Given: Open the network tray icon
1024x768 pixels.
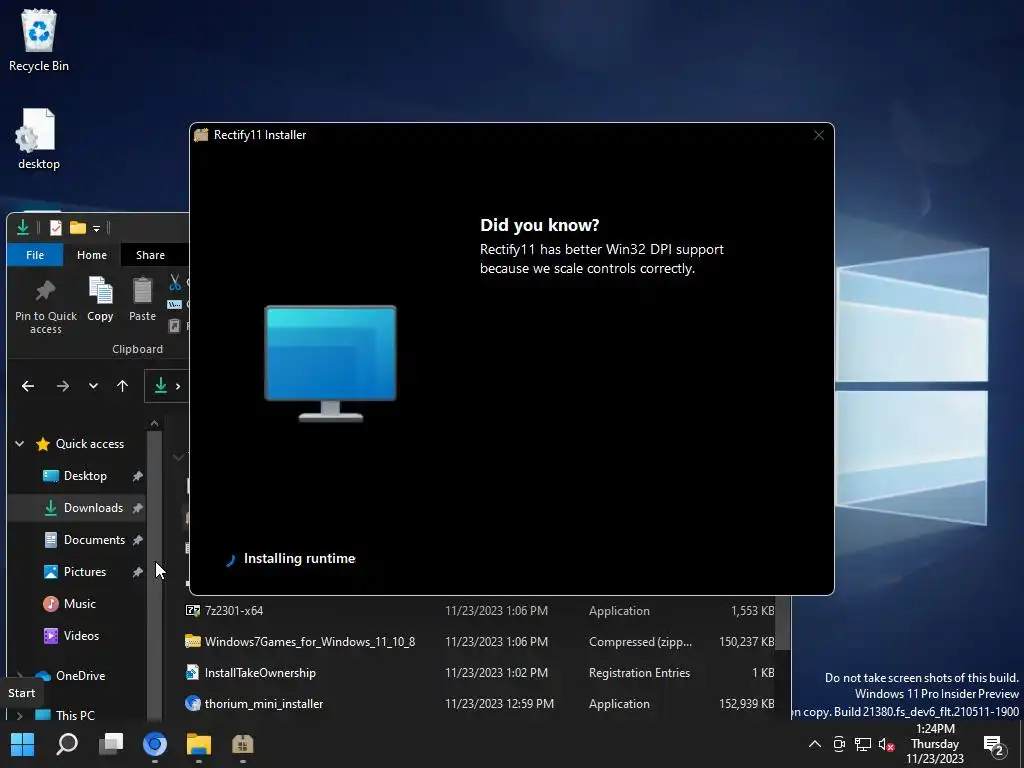Looking at the screenshot, I should [x=863, y=744].
